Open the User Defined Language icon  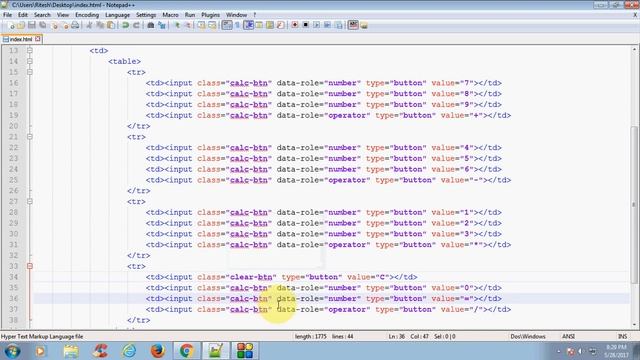pyautogui.click(x=259, y=25)
